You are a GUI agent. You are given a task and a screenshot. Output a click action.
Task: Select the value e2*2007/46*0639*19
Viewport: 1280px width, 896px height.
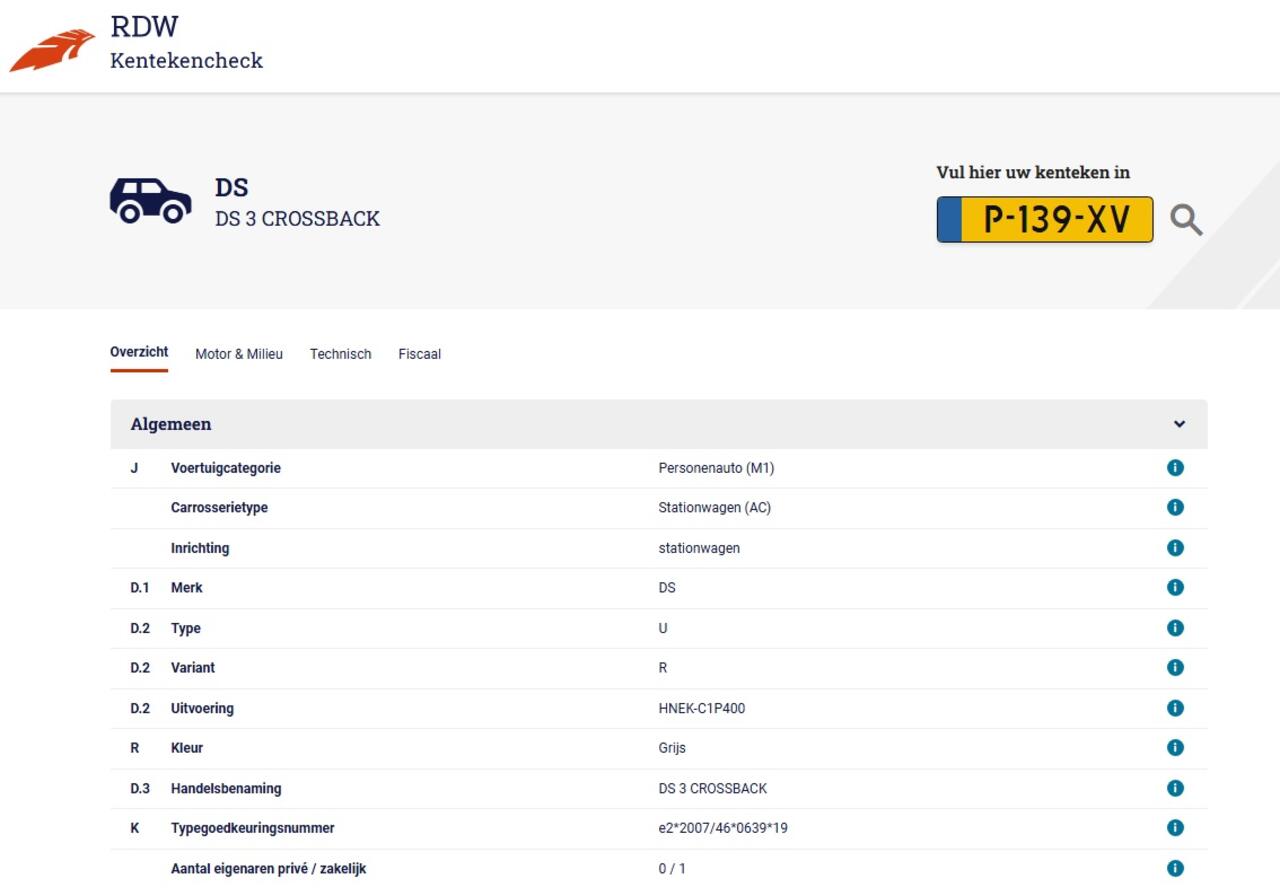coord(723,828)
